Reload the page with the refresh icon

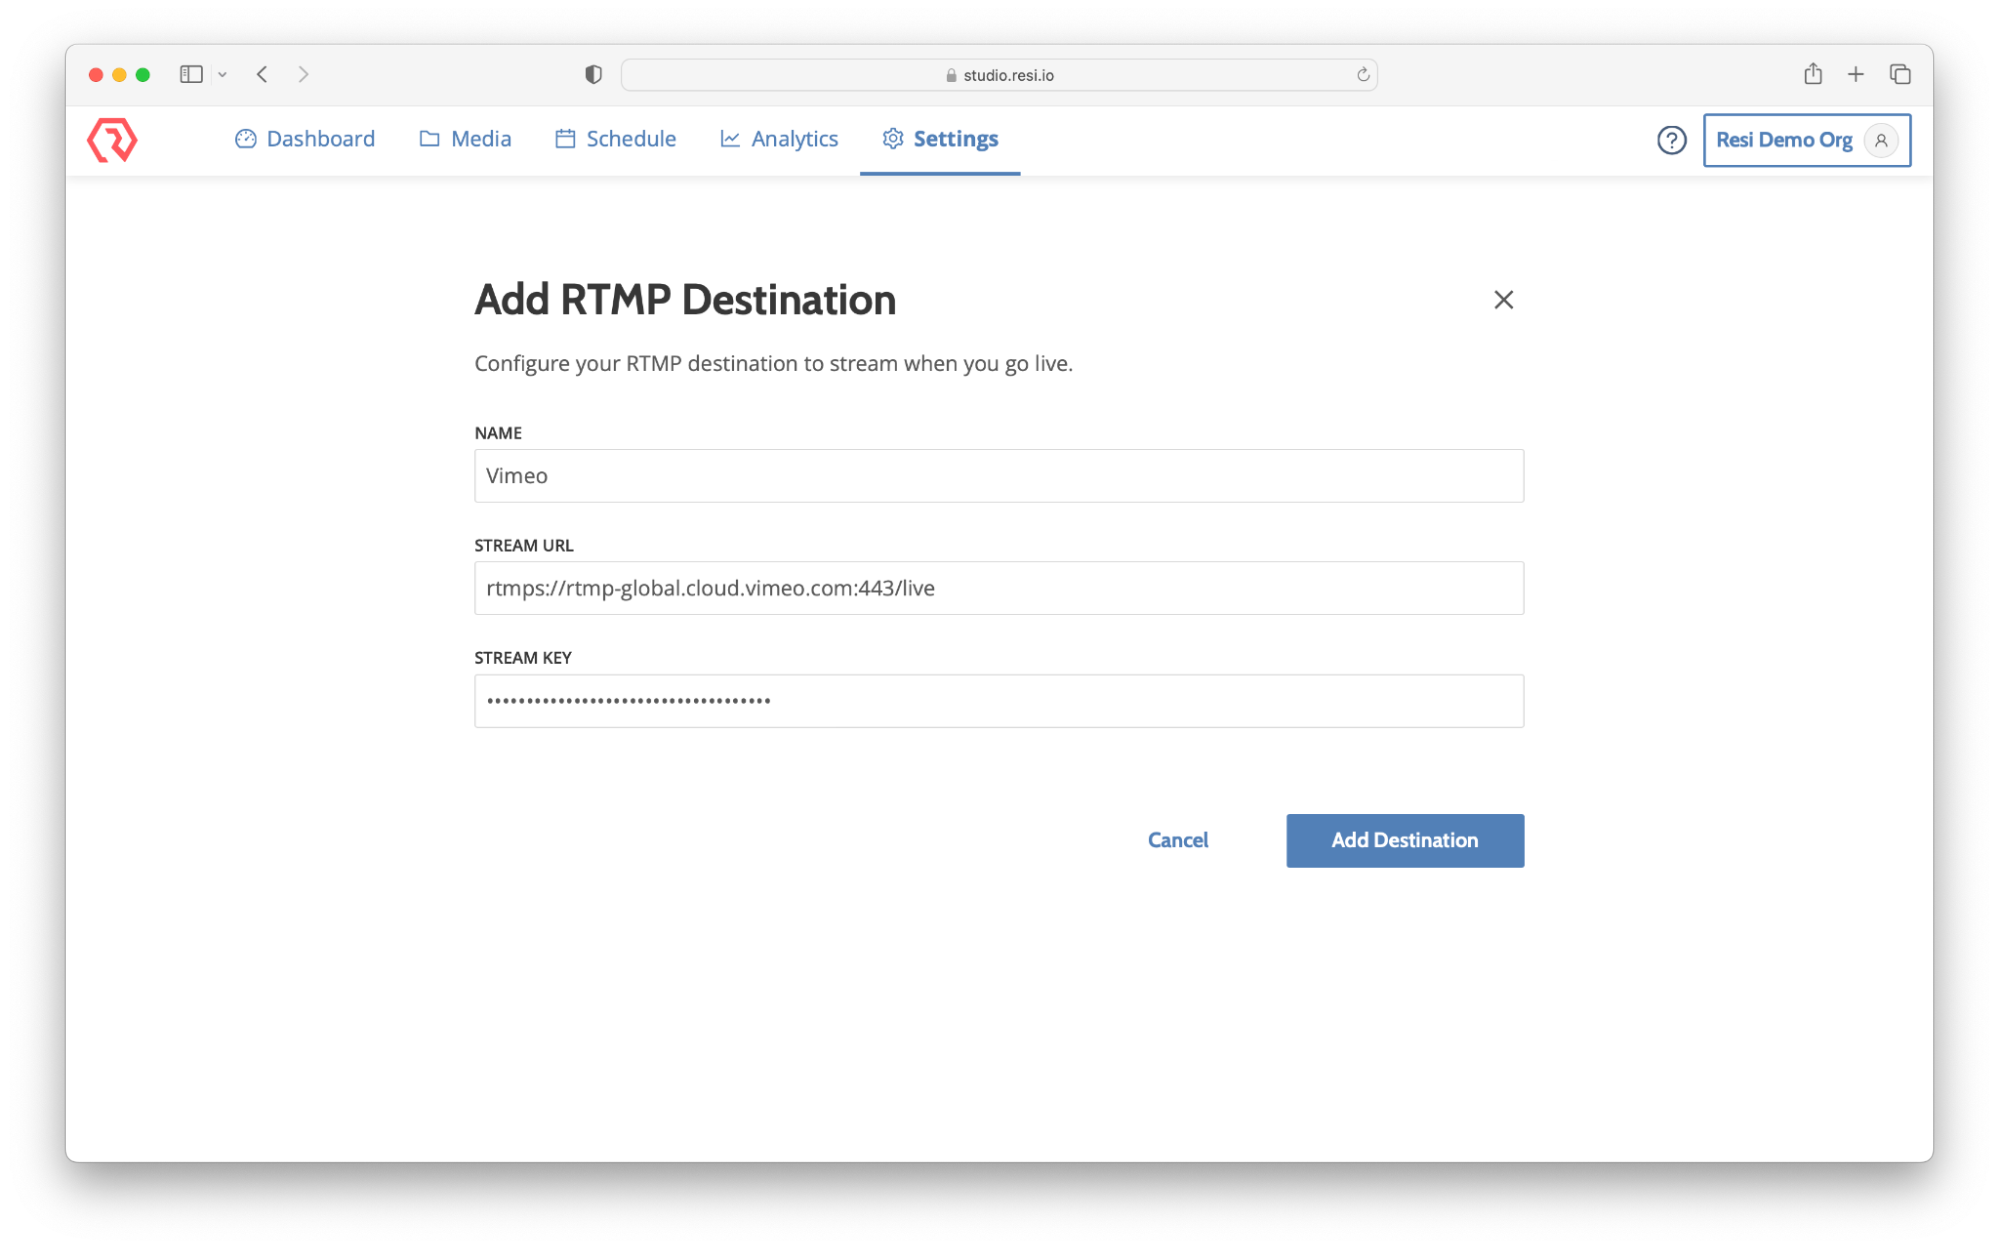pos(1362,73)
